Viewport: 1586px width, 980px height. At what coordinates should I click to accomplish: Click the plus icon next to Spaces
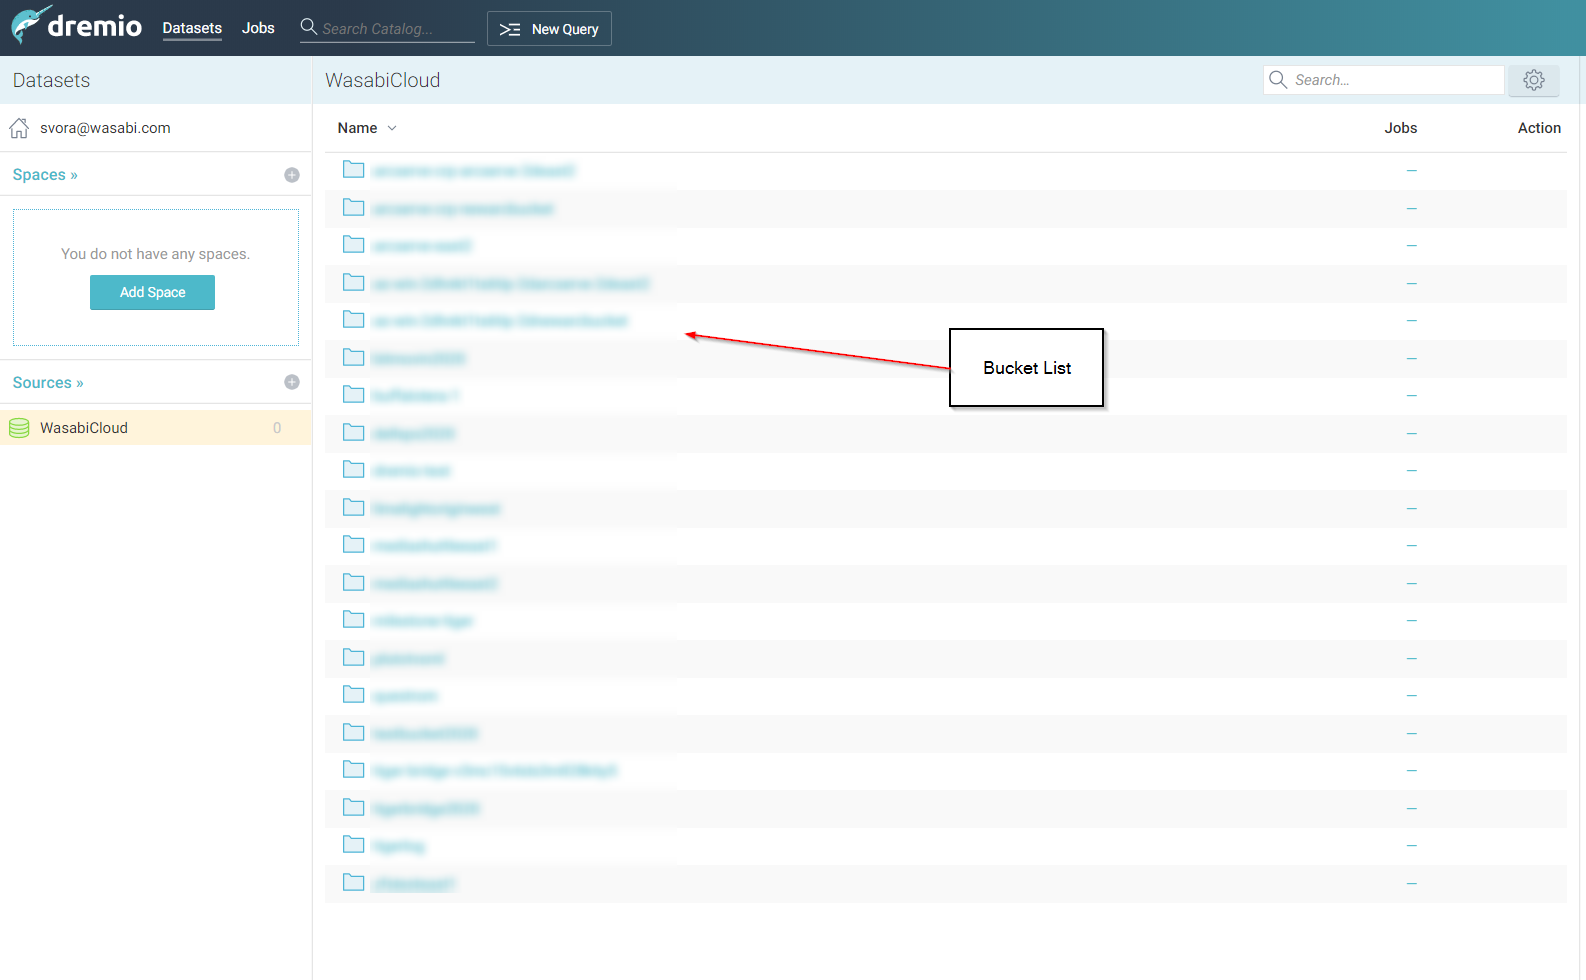point(292,175)
